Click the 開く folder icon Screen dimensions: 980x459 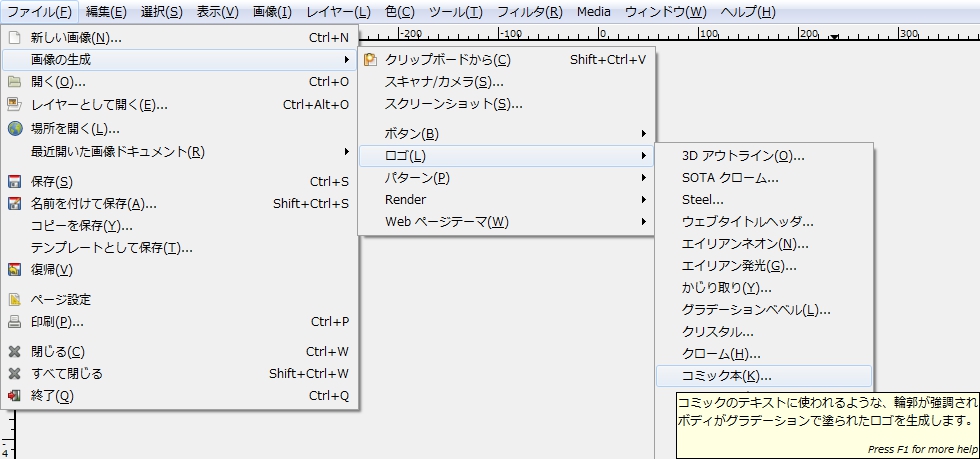point(14,82)
